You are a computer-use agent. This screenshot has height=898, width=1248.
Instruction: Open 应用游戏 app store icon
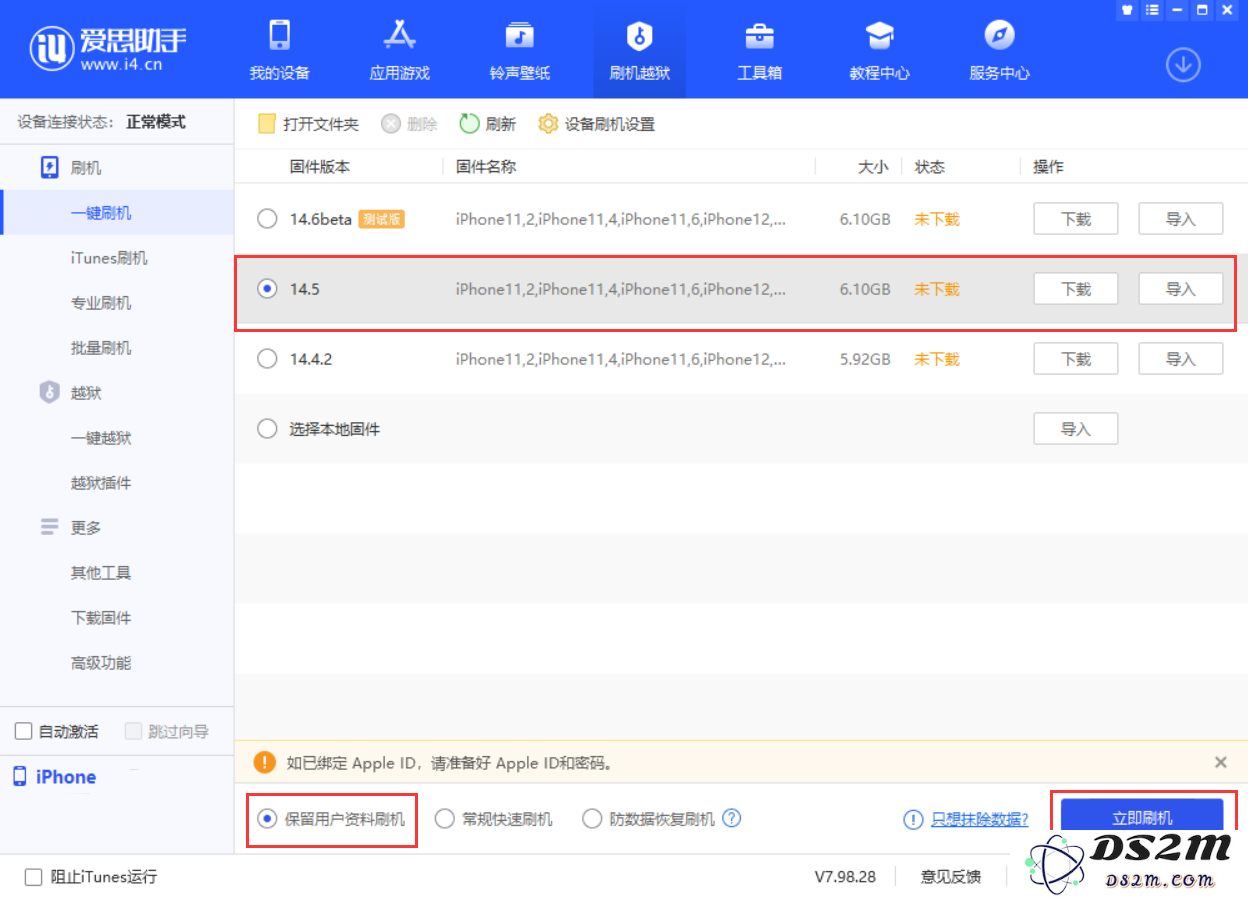pyautogui.click(x=399, y=36)
